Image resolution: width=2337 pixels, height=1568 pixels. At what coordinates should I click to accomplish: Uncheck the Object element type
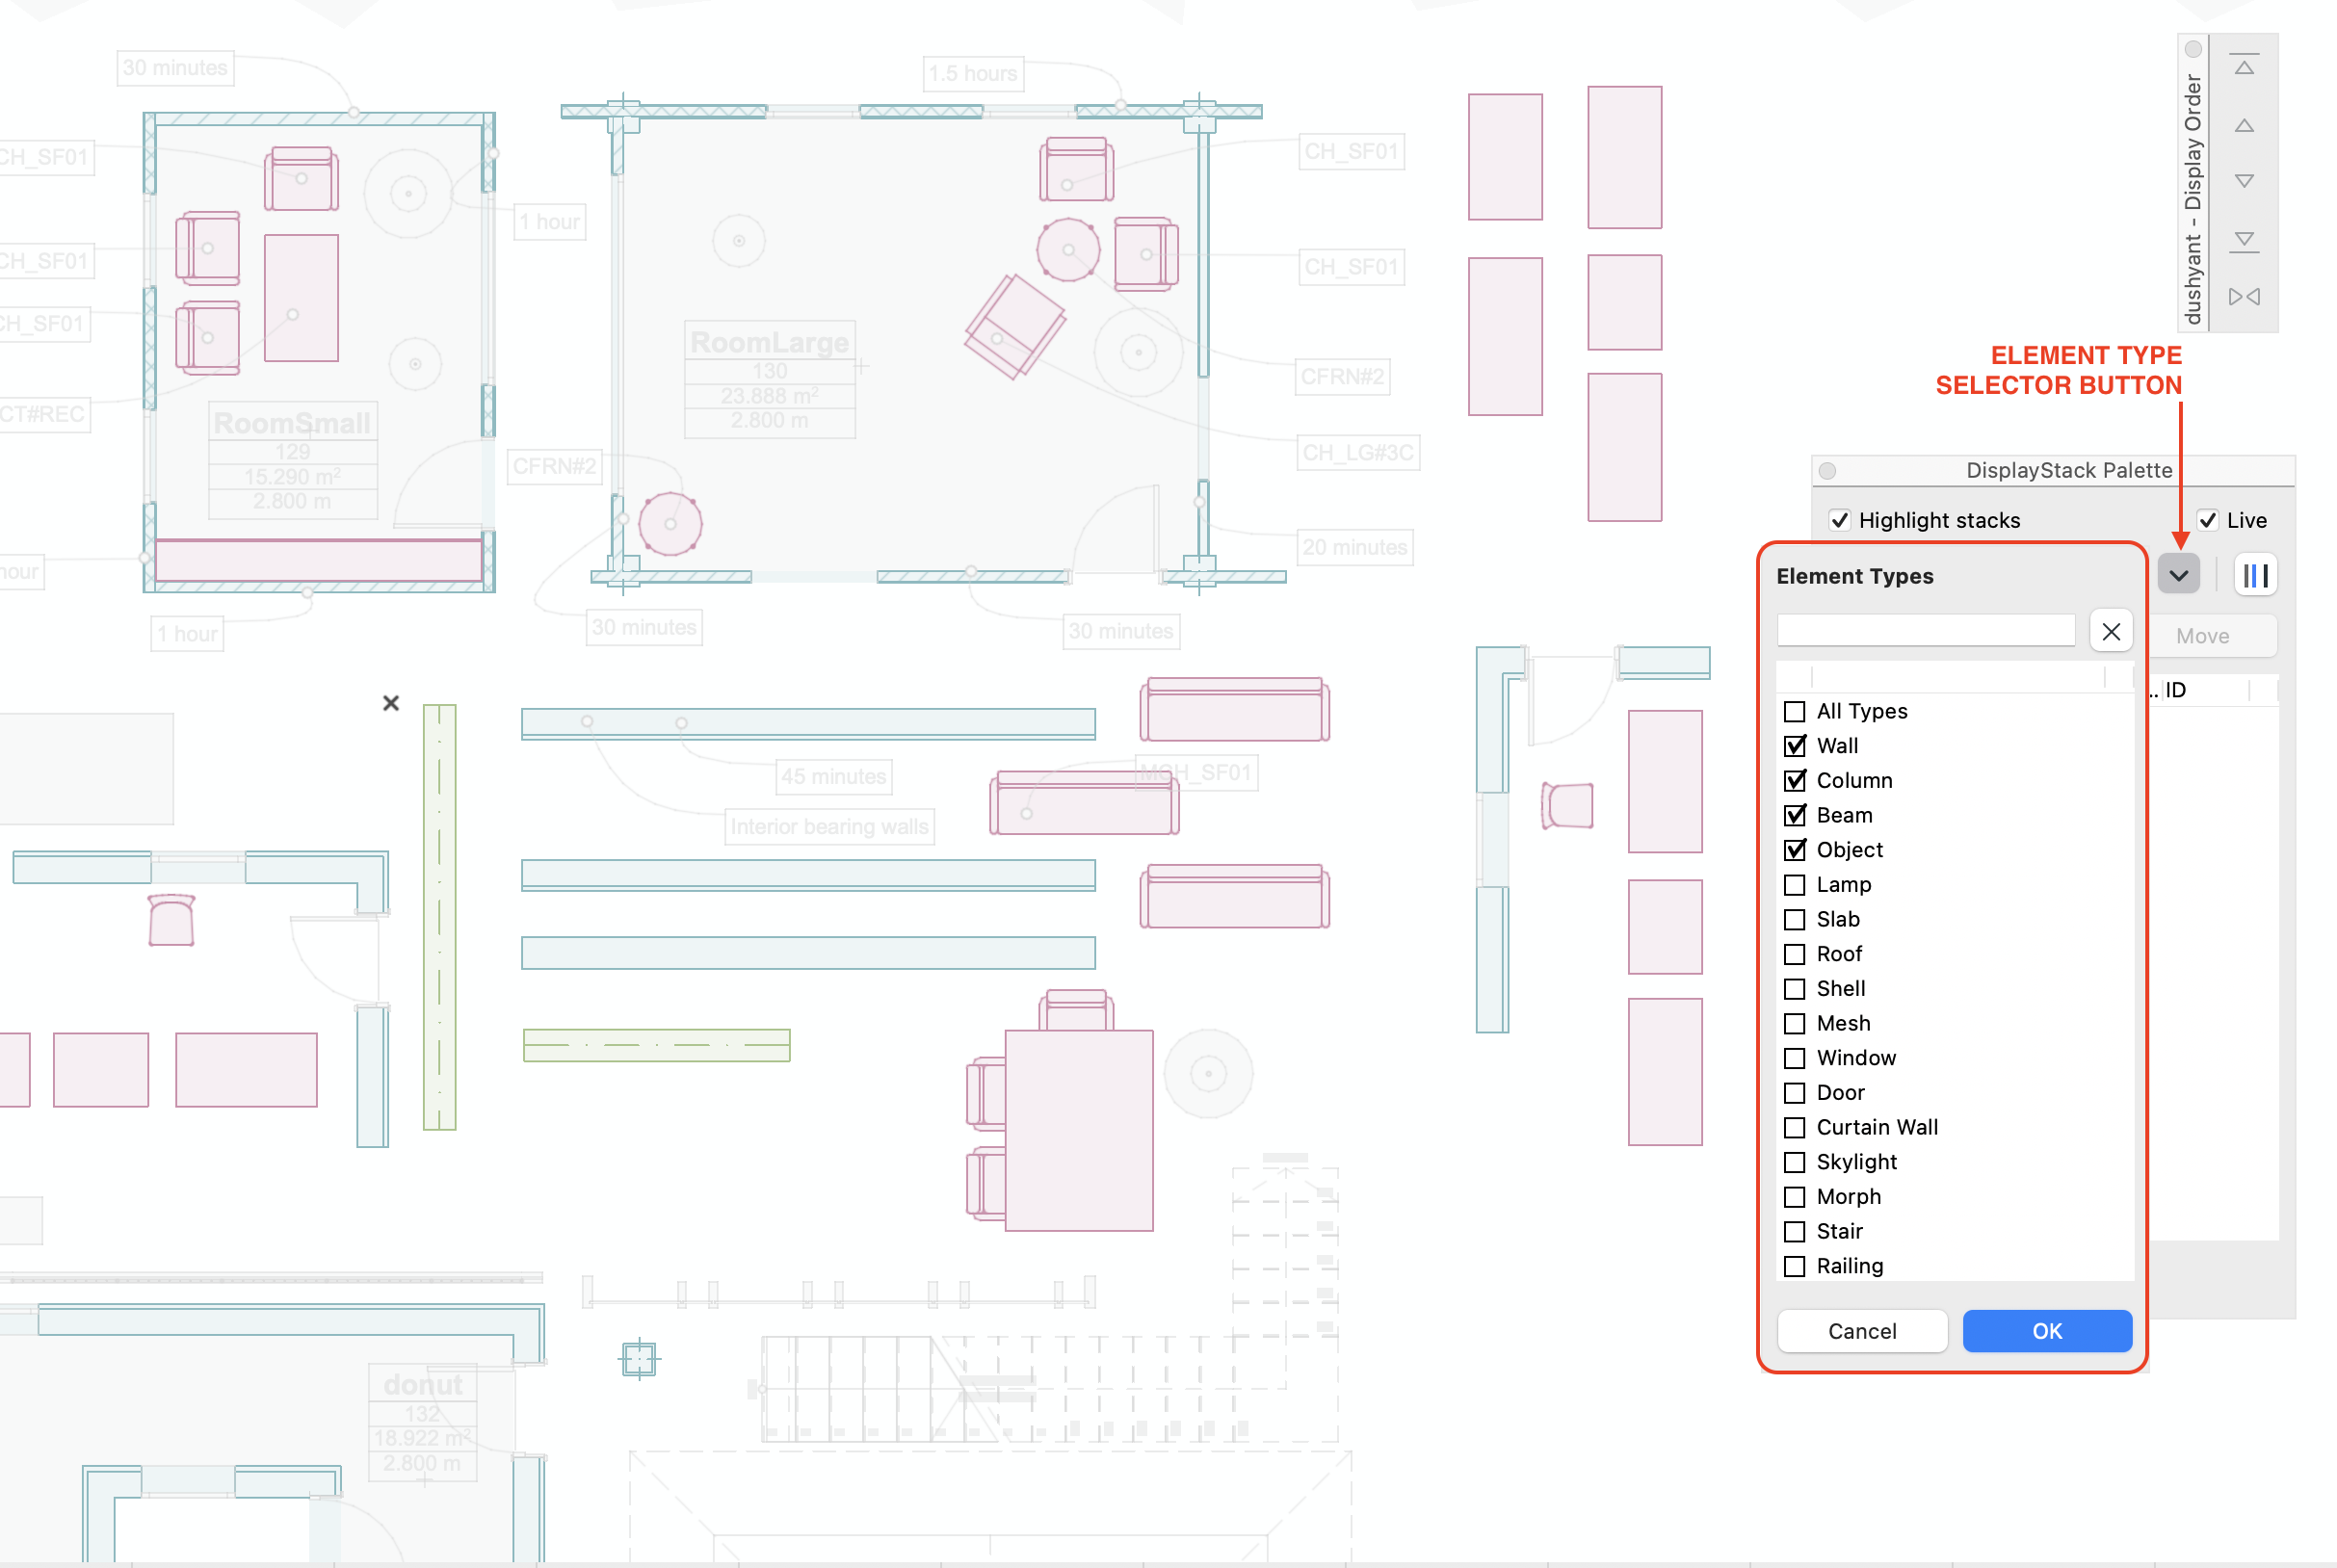coord(1795,850)
